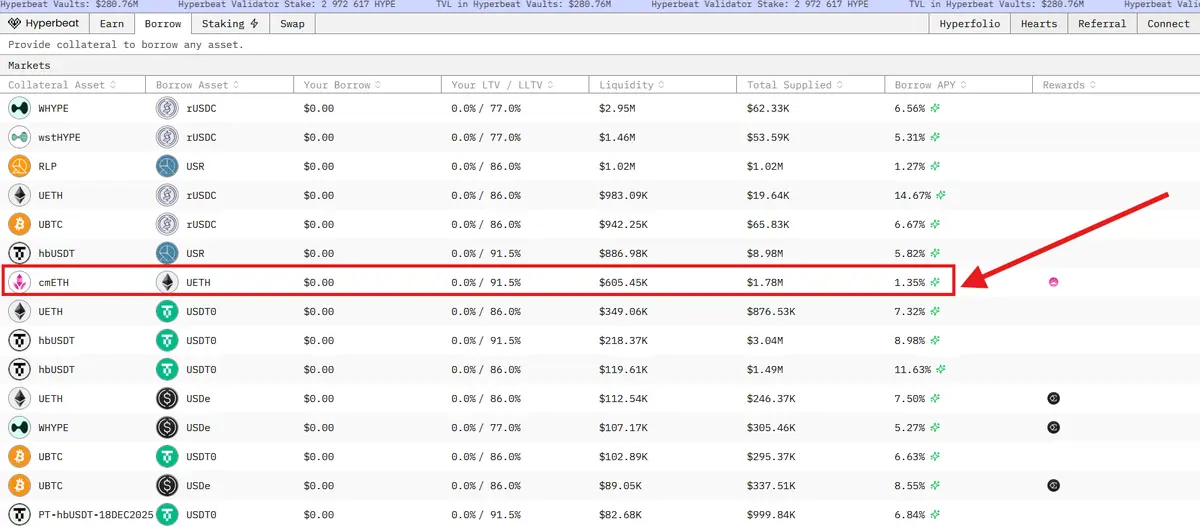
Task: Click the rewards icon in the 8.55% APY row
Action: (x=1053, y=486)
